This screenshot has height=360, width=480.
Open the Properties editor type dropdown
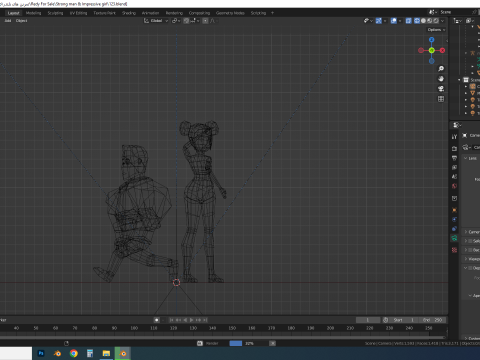pyautogui.click(x=457, y=125)
